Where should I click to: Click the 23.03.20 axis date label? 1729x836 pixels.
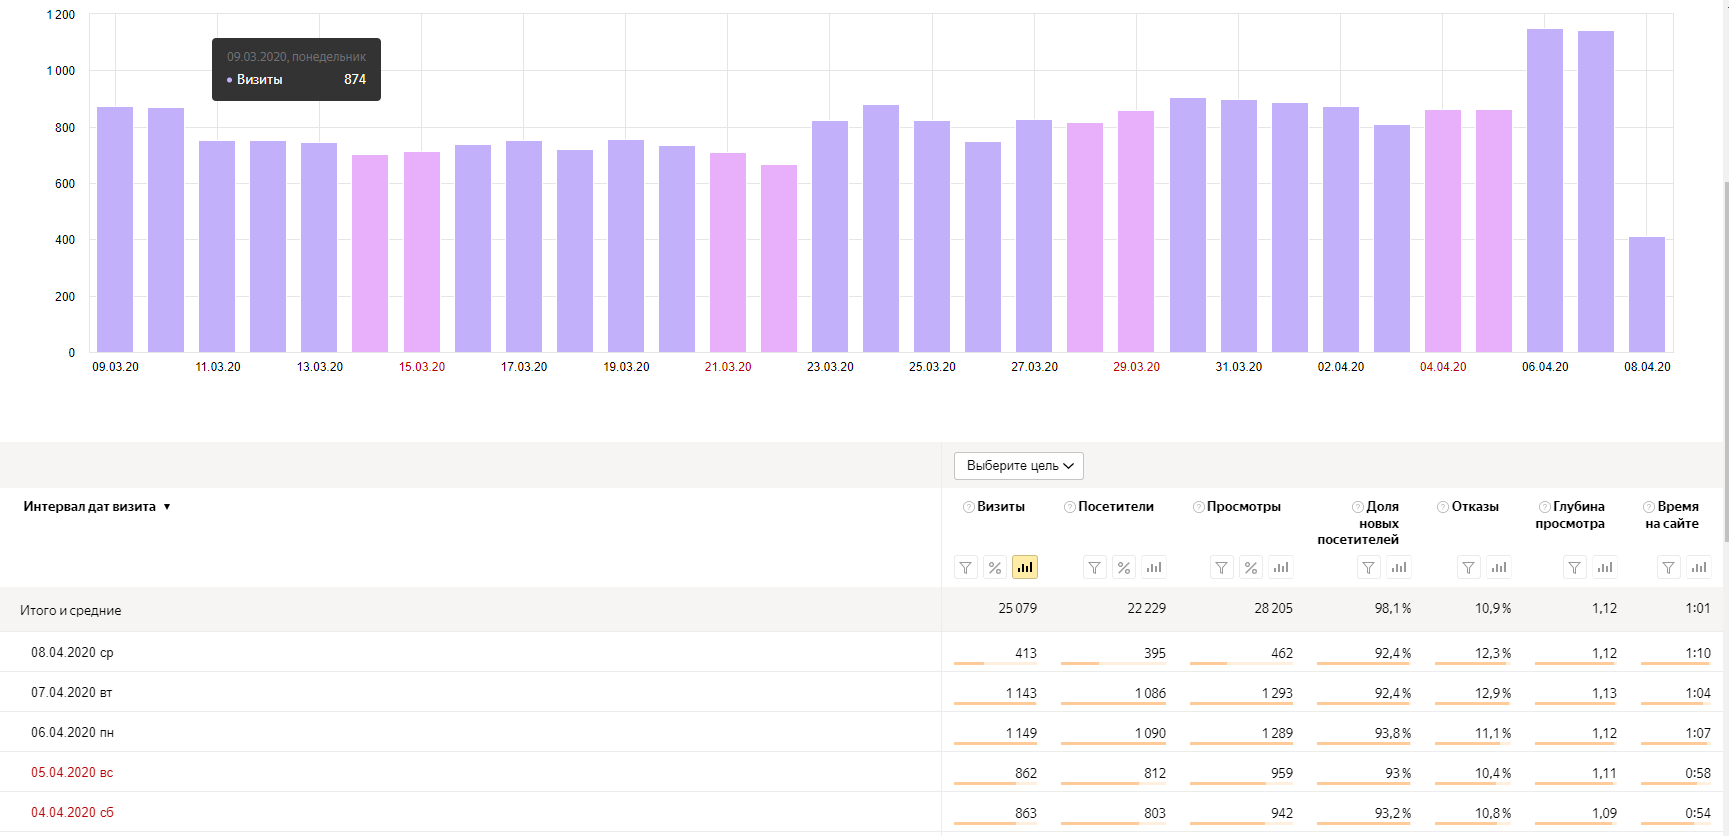[830, 367]
